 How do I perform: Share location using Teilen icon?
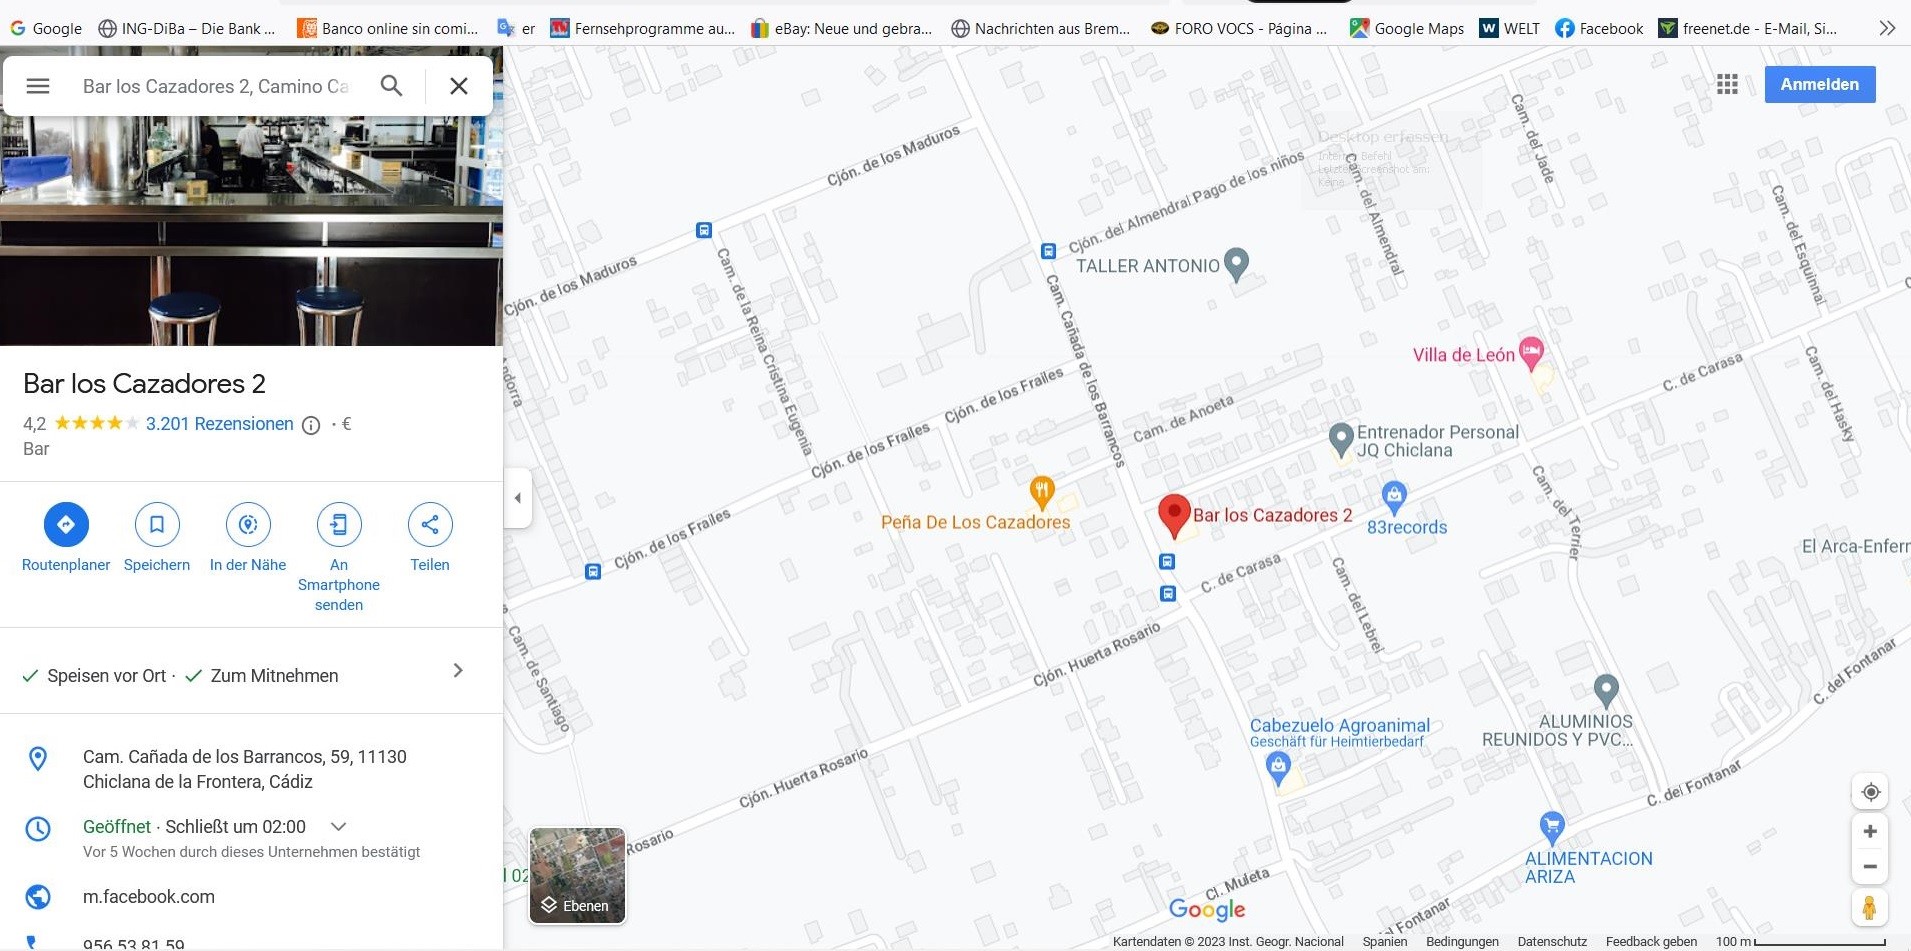[430, 524]
